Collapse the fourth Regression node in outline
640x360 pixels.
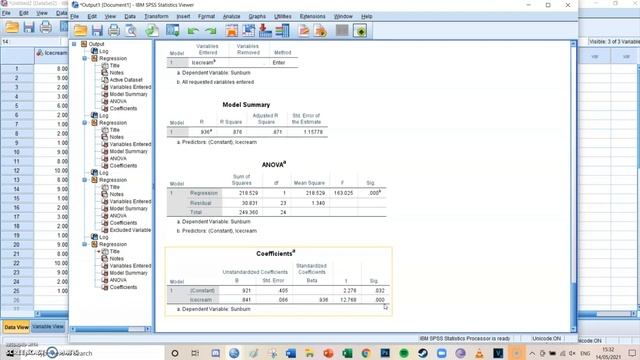point(85,244)
